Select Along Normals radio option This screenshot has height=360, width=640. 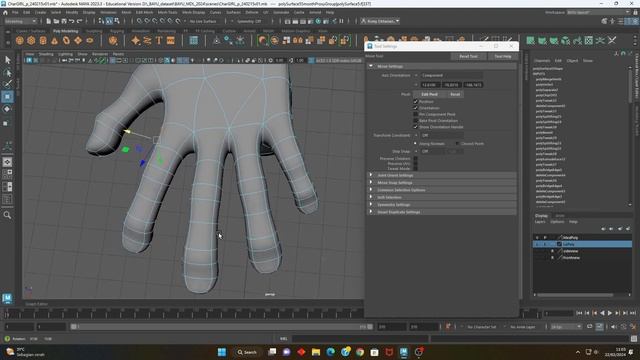[416, 144]
